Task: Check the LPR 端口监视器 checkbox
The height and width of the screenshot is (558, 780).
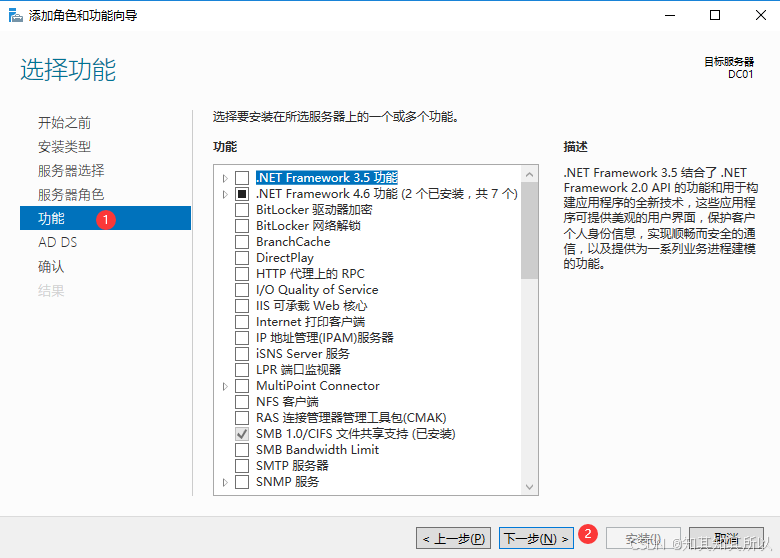Action: [x=242, y=370]
